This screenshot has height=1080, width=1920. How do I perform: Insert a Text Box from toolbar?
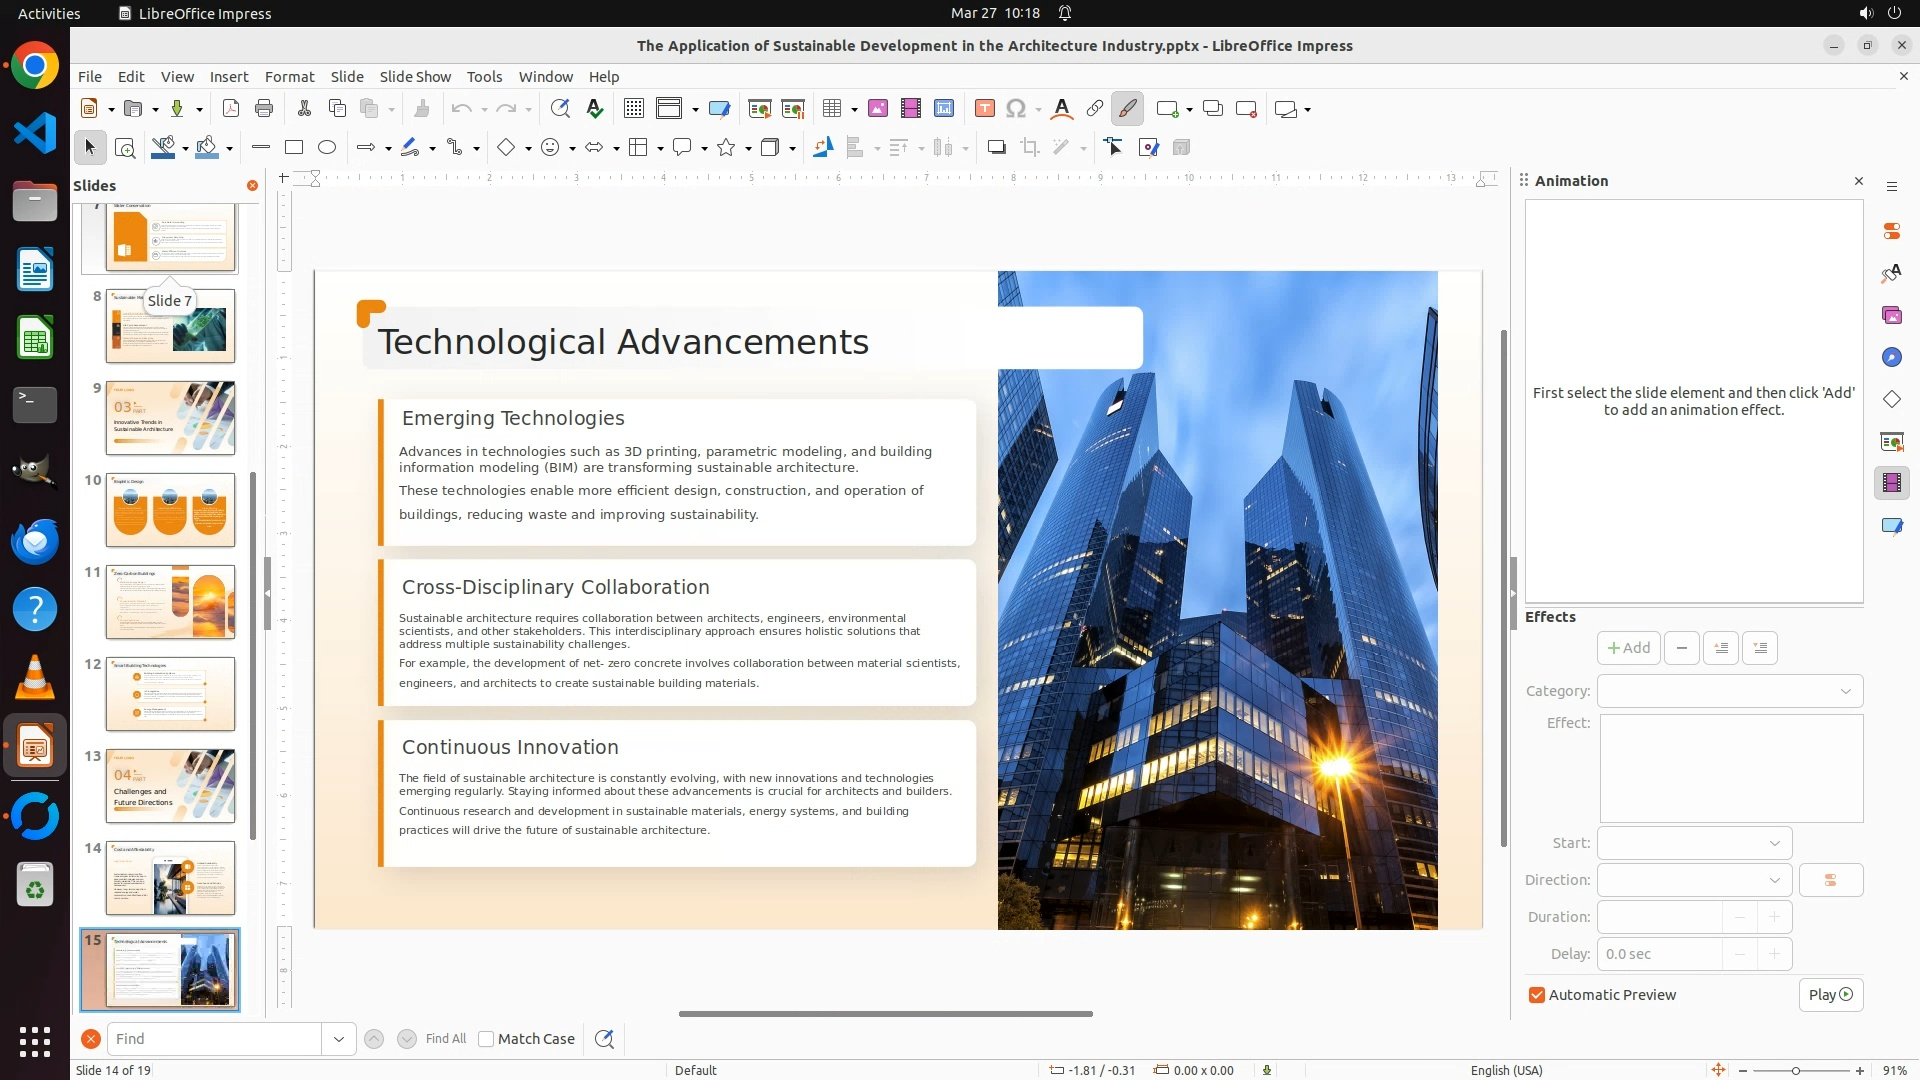984,109
